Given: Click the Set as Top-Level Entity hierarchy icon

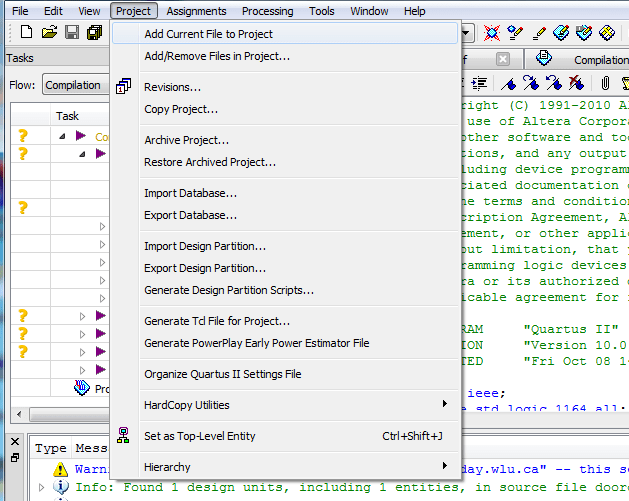Looking at the screenshot, I should coord(123,435).
